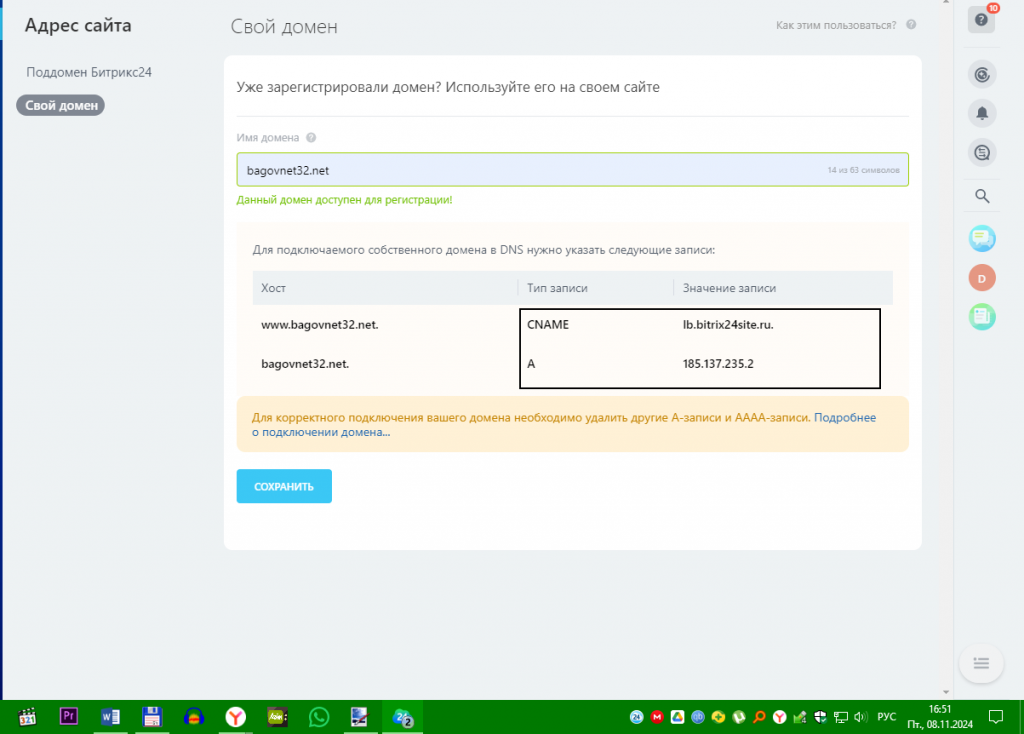Open clock and date 16:51
The height and width of the screenshot is (734, 1024).
click(x=940, y=716)
